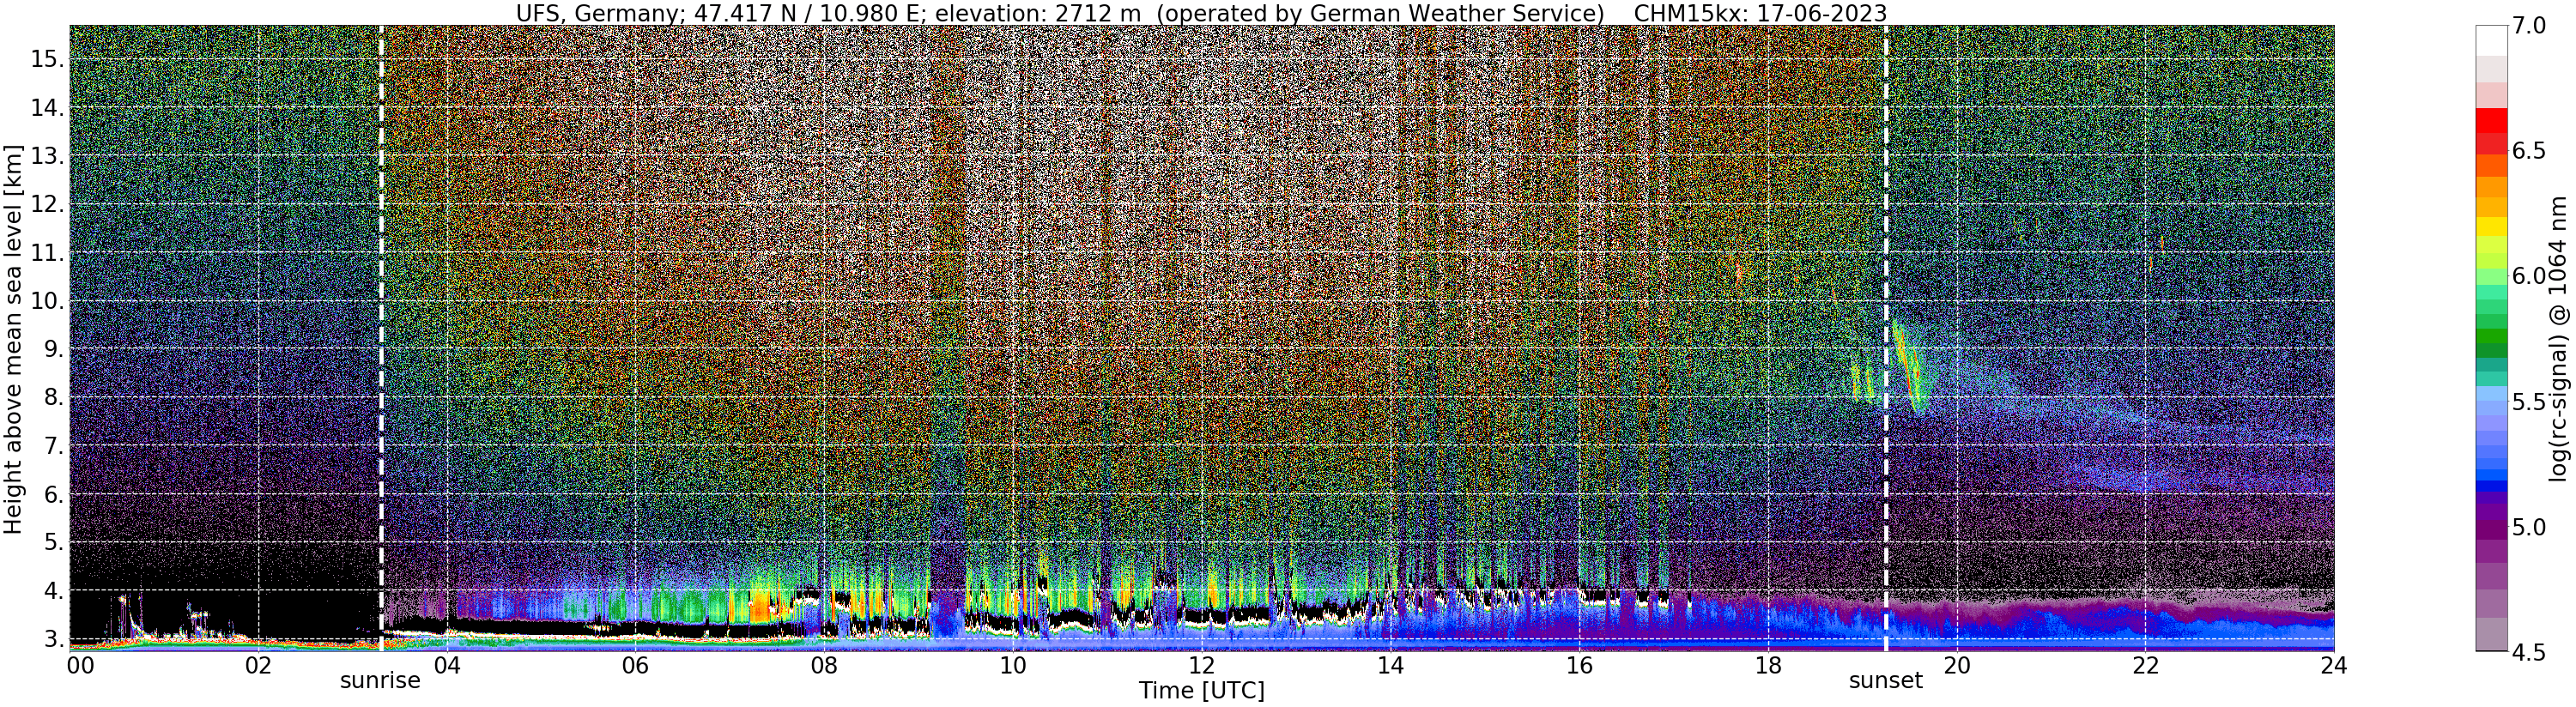Click the dashed sunset marker line in the plot

[x=1886, y=338]
